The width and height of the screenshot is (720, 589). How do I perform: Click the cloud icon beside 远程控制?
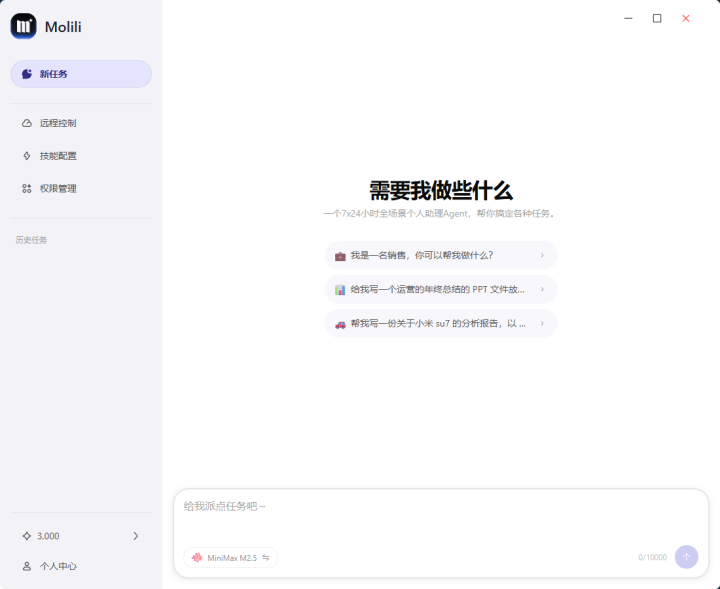coord(27,123)
